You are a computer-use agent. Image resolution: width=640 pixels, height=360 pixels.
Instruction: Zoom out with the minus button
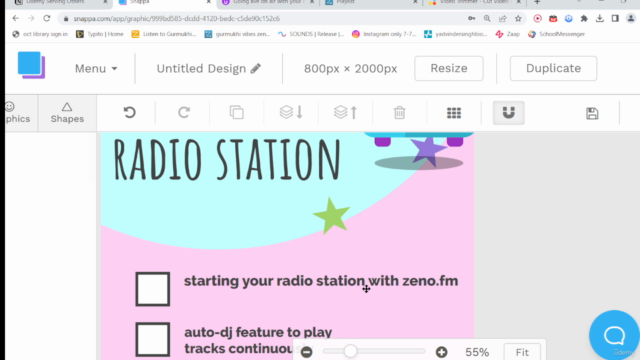(x=307, y=352)
